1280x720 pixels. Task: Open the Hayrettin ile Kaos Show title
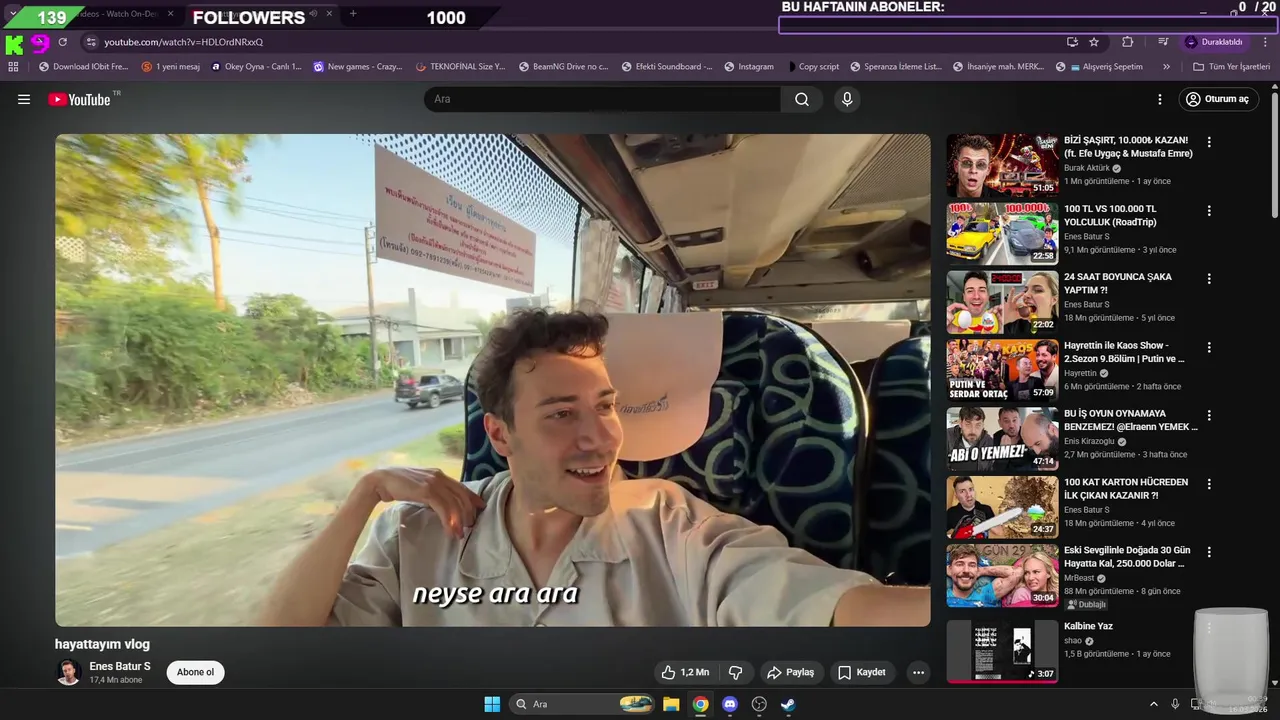pyautogui.click(x=1124, y=352)
